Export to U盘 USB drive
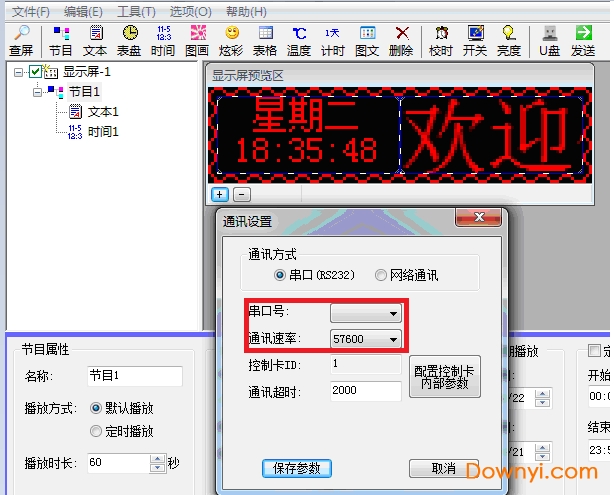Screen dimensions: 614x495 pyautogui.click(x=549, y=41)
